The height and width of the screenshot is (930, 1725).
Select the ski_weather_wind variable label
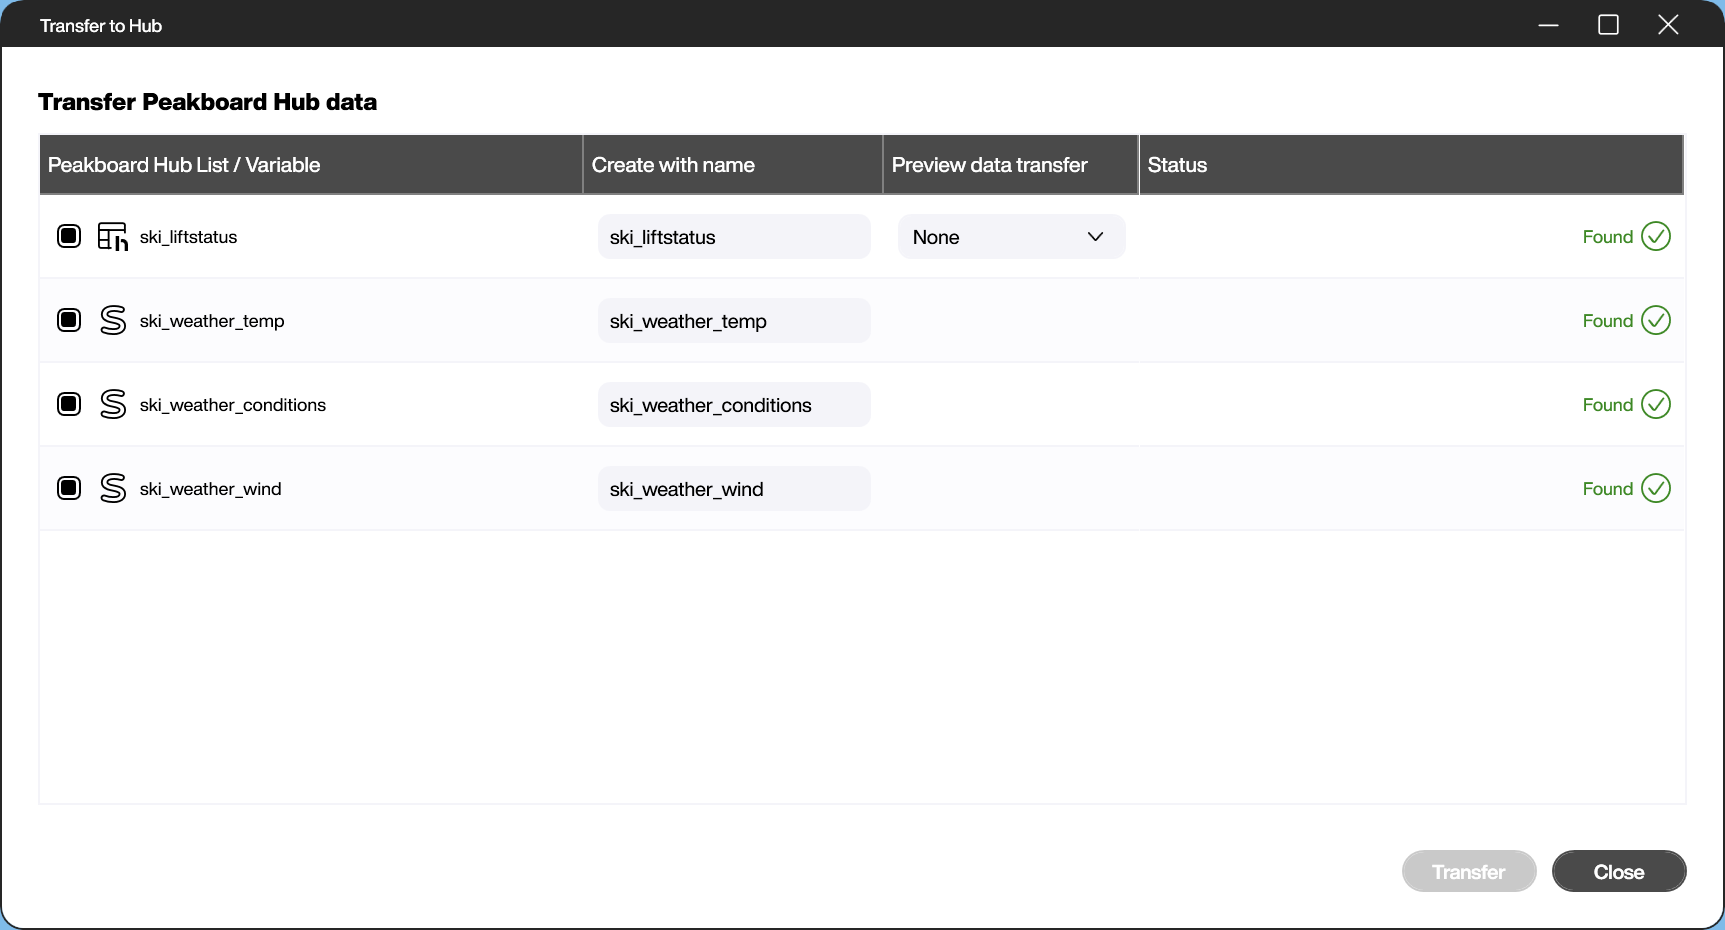(x=210, y=489)
